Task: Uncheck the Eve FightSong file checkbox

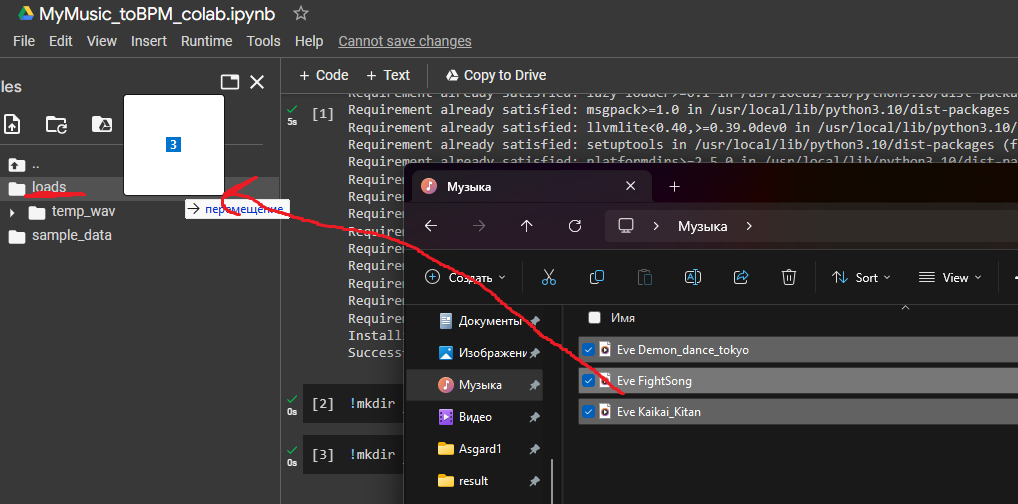Action: (x=589, y=381)
